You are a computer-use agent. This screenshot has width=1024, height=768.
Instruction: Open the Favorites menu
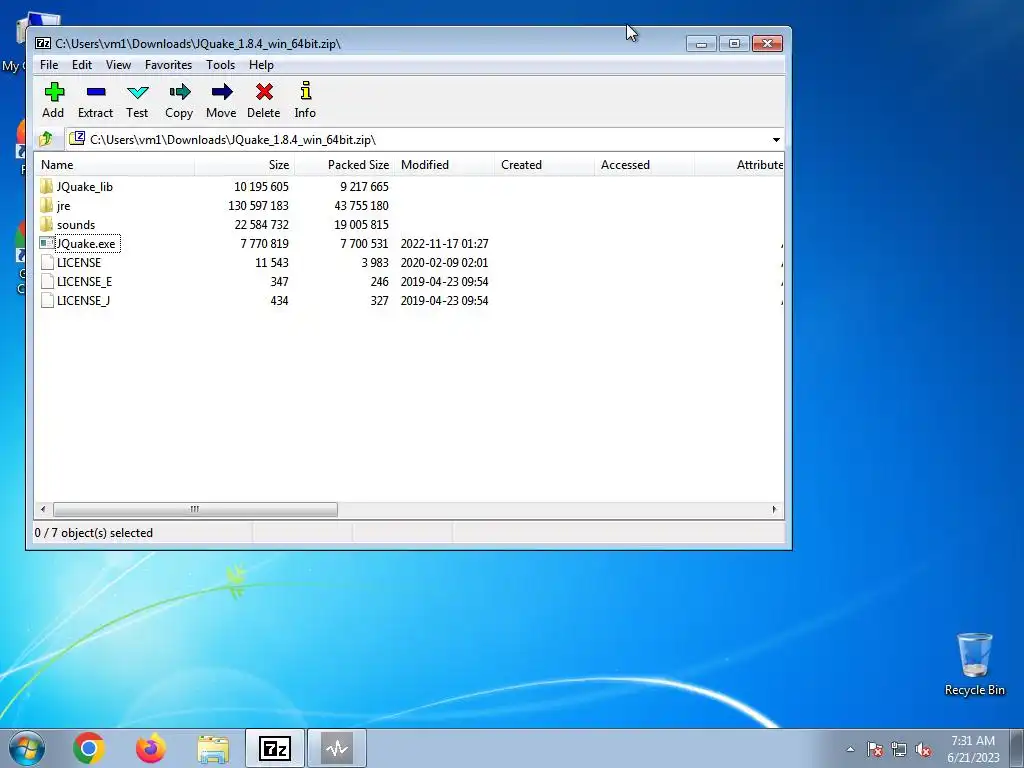[168, 65]
